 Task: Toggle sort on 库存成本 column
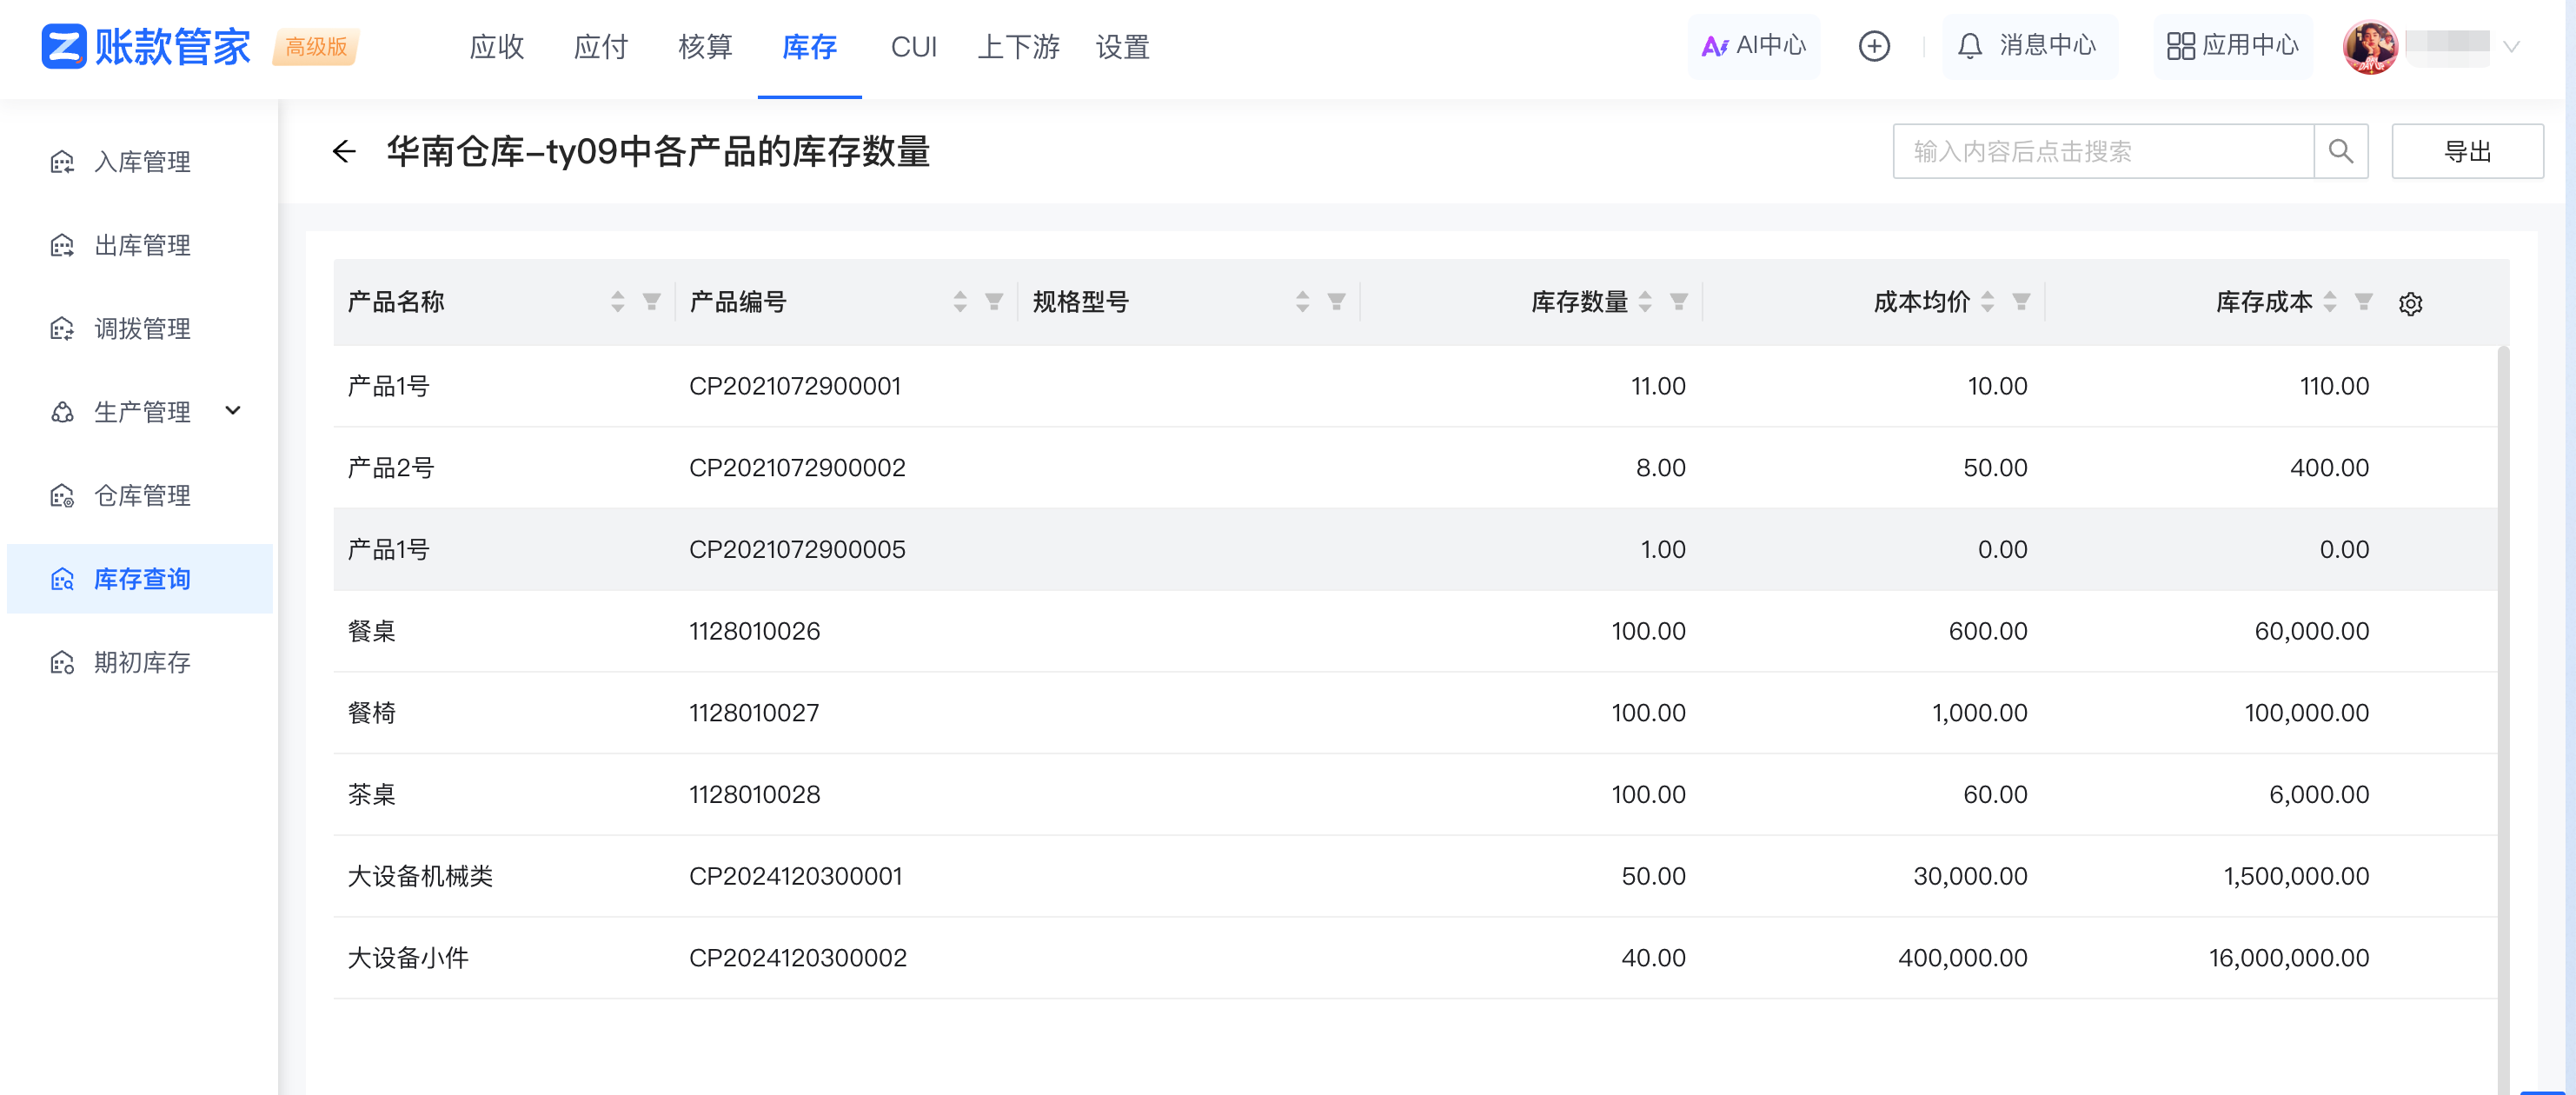pyautogui.click(x=2330, y=301)
